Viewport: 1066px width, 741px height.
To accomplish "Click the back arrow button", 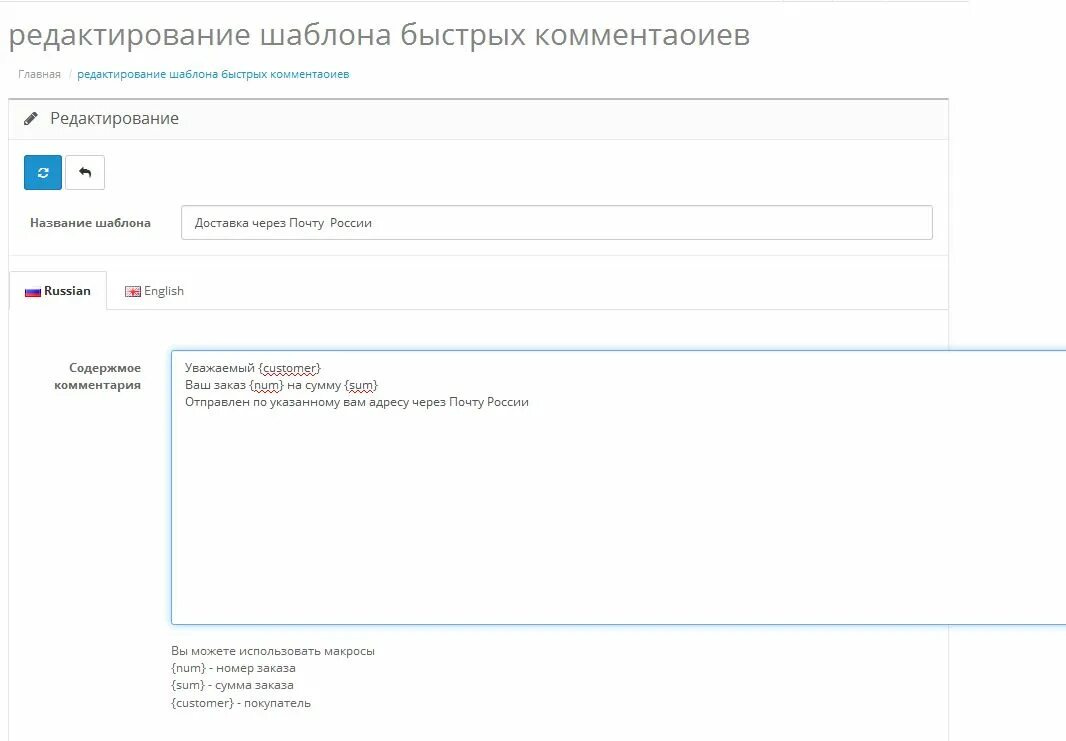I will [x=85, y=173].
